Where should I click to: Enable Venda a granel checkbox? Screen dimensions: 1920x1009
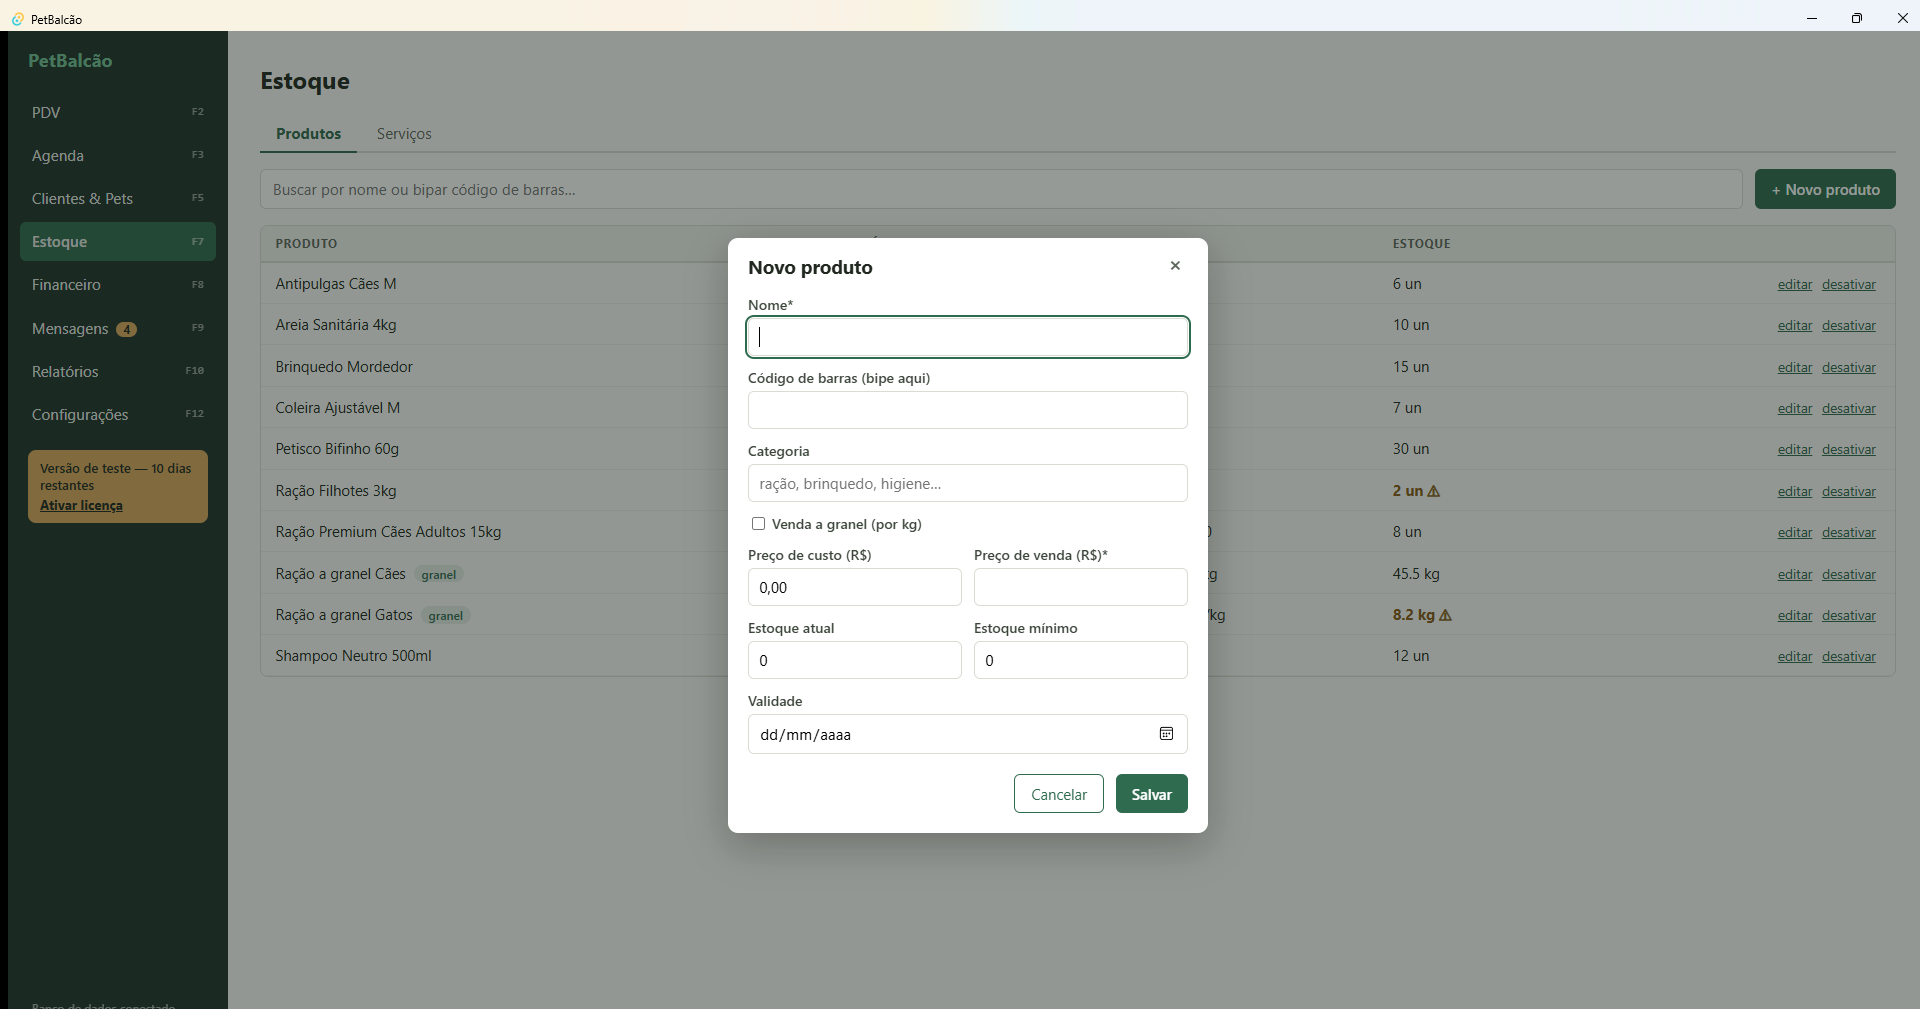point(758,524)
